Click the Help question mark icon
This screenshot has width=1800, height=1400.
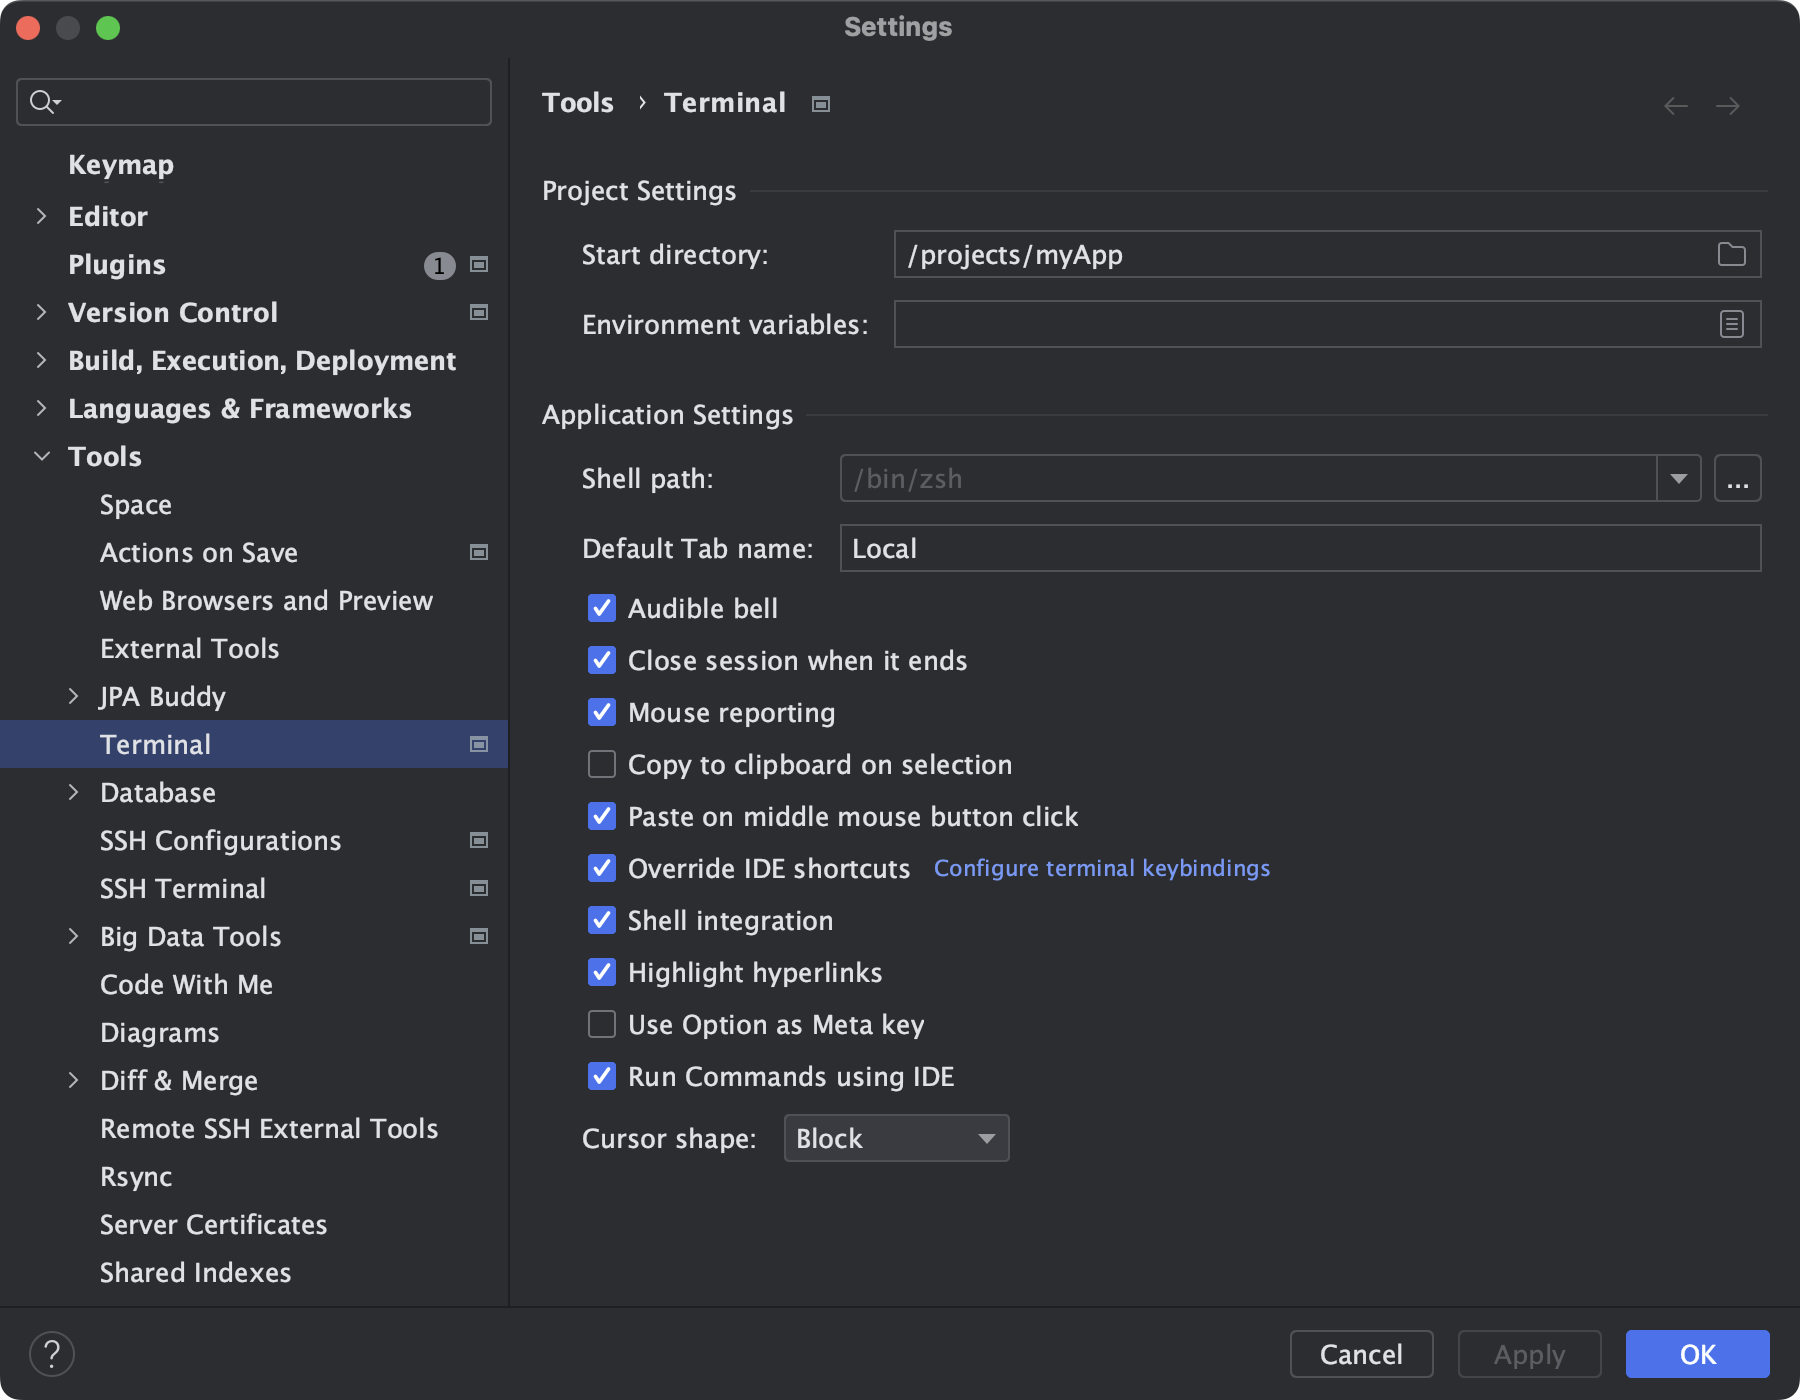pos(52,1355)
